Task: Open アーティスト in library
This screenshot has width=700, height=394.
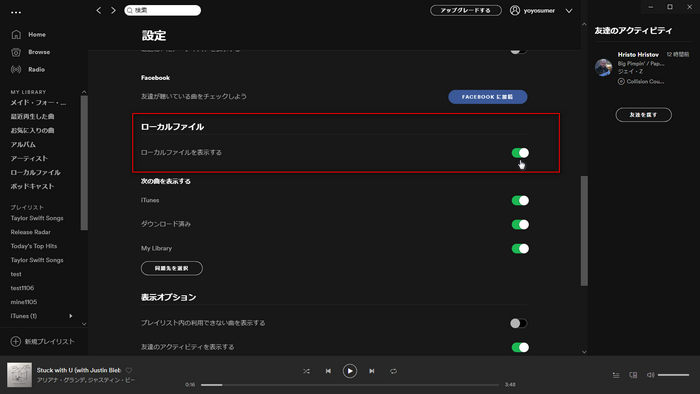Action: [x=29, y=158]
